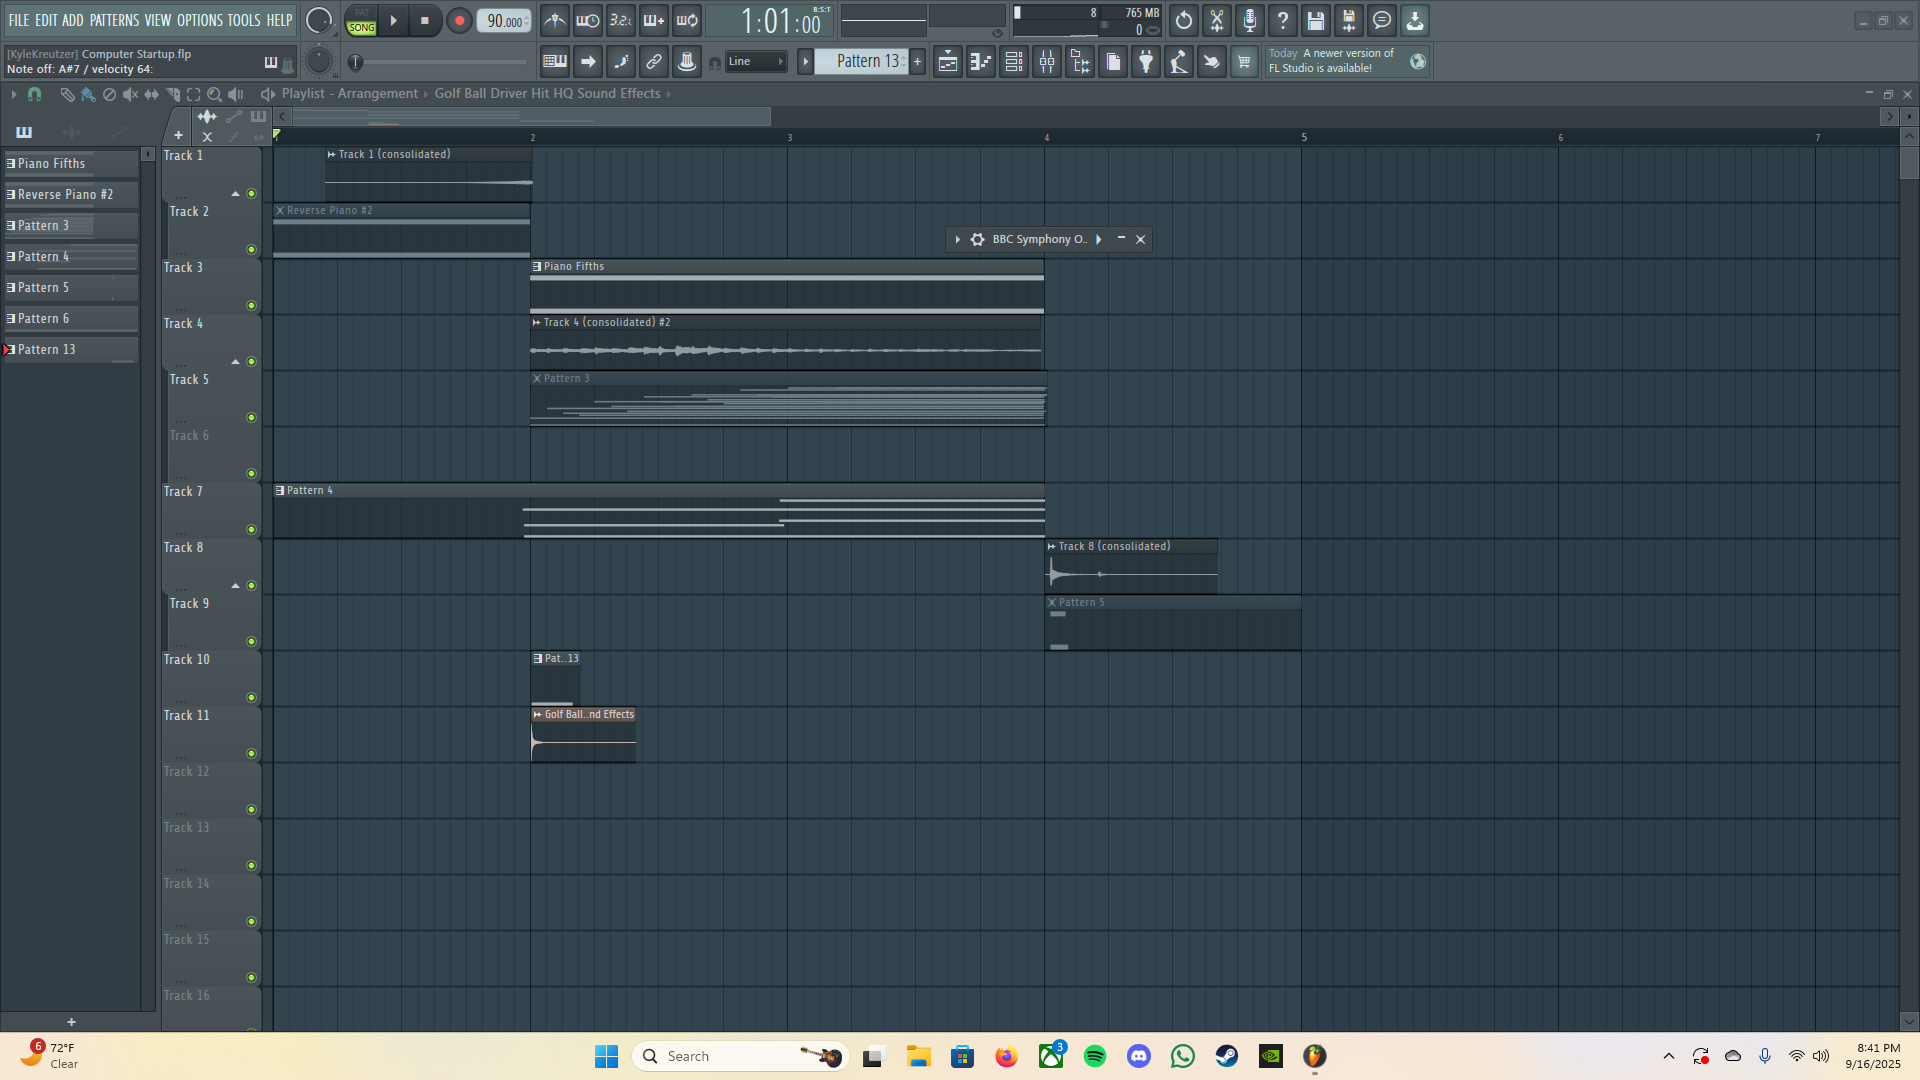Image resolution: width=1920 pixels, height=1080 pixels.
Task: Mute Track 9 with its green light
Action: pos(251,642)
